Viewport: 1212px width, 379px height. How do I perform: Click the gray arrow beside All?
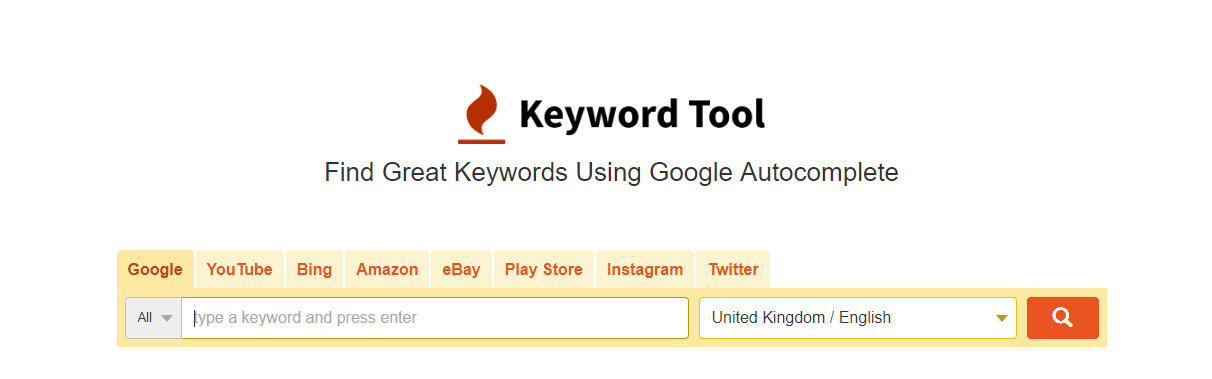[x=167, y=318]
